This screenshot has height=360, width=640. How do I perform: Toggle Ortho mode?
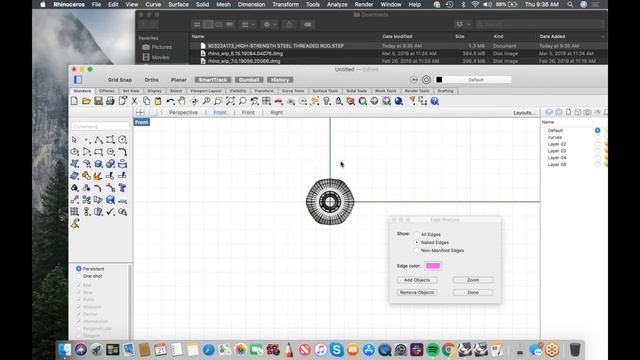[151, 80]
